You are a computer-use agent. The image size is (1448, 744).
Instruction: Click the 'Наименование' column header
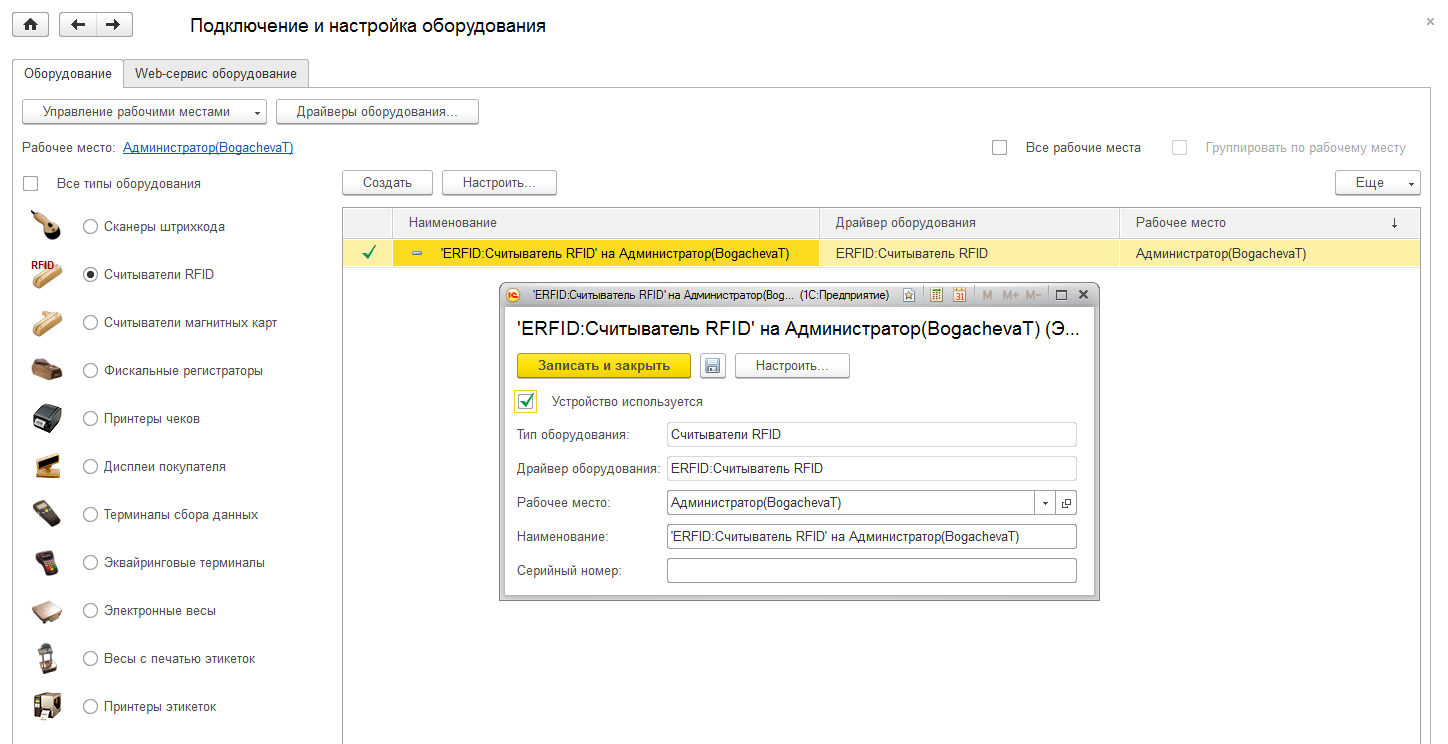(x=606, y=223)
